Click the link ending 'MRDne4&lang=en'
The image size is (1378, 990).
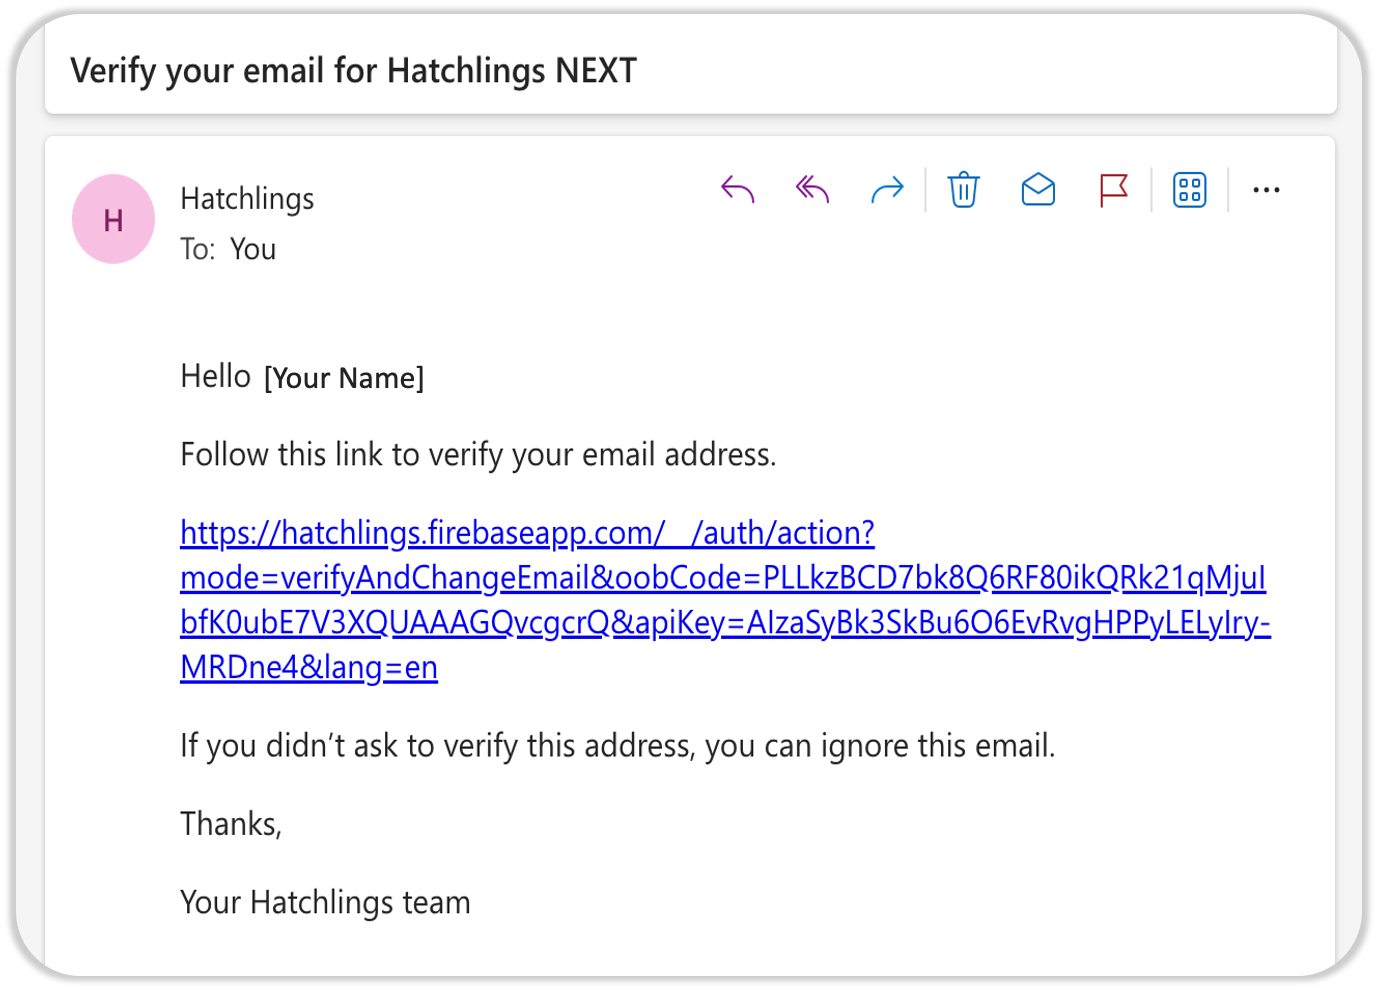309,667
